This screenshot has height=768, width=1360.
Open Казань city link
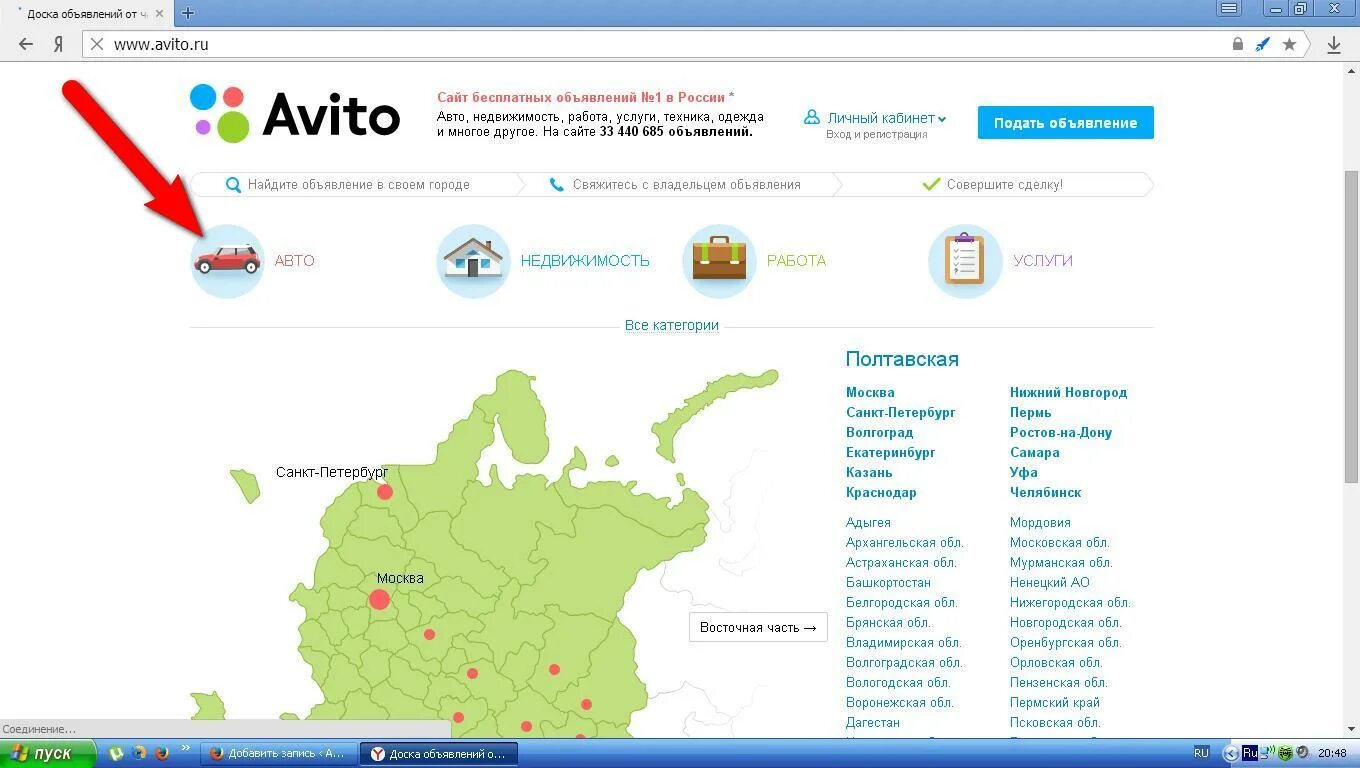pyautogui.click(x=869, y=473)
